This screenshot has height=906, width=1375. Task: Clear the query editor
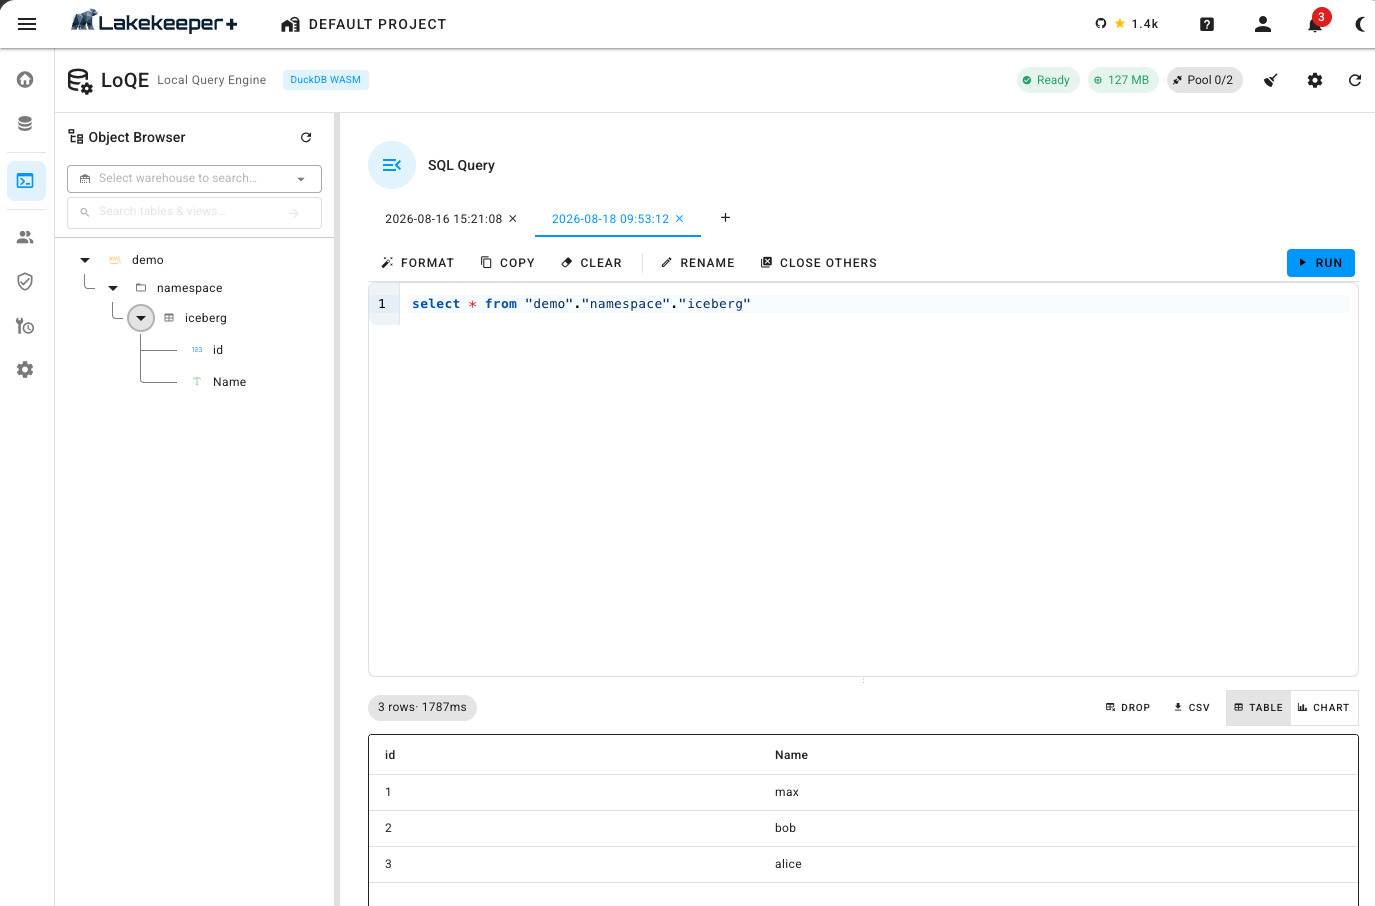tap(591, 263)
